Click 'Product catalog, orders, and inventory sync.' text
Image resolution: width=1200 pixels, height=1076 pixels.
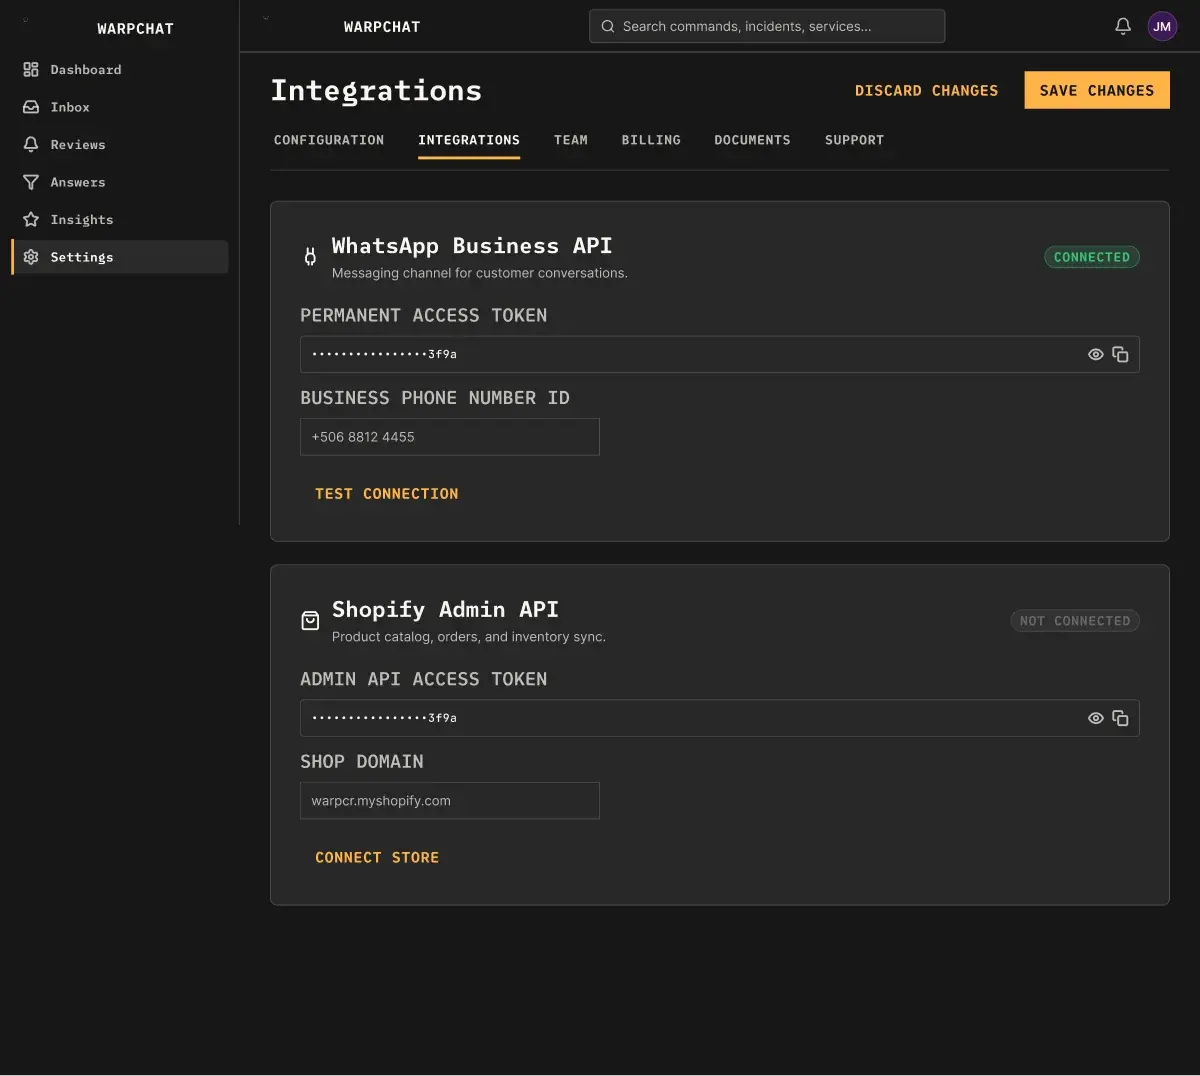pyautogui.click(x=469, y=637)
